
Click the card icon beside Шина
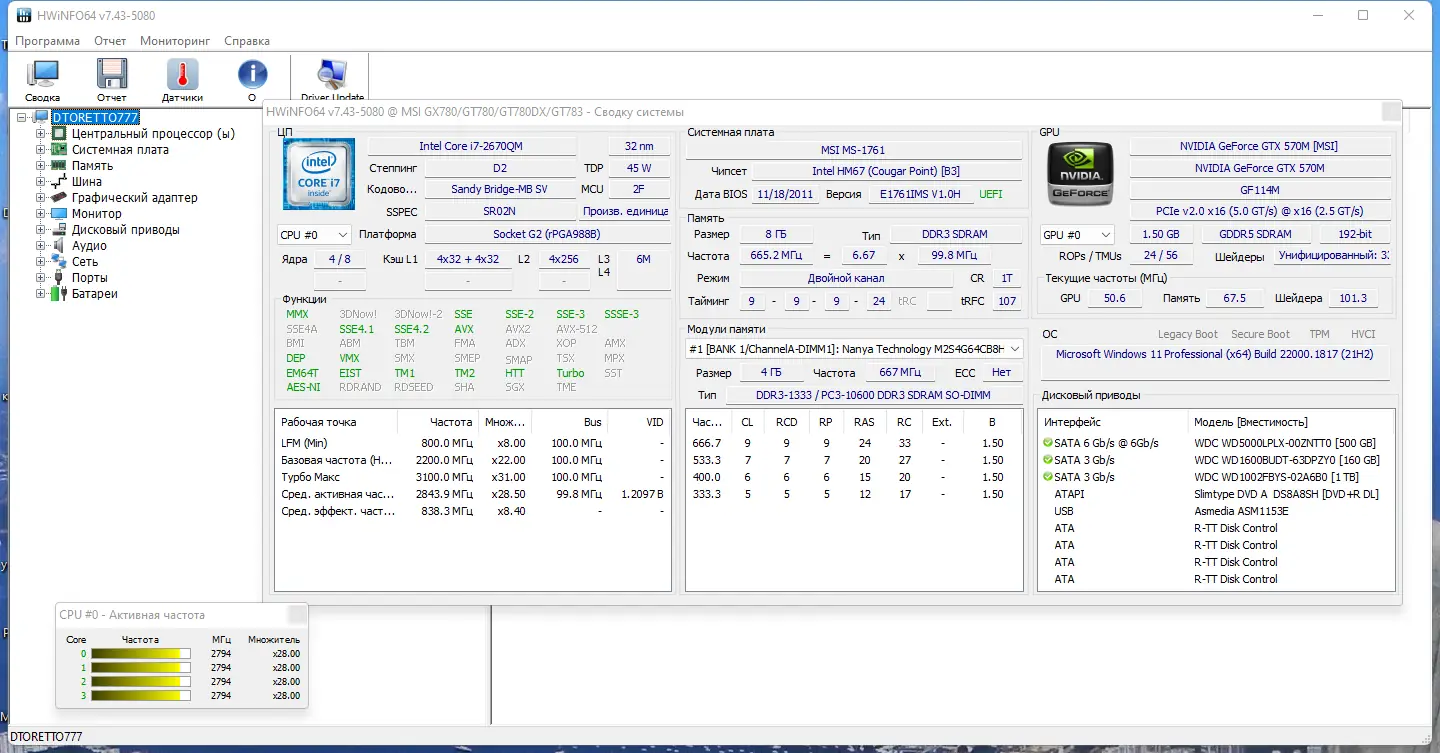point(60,182)
